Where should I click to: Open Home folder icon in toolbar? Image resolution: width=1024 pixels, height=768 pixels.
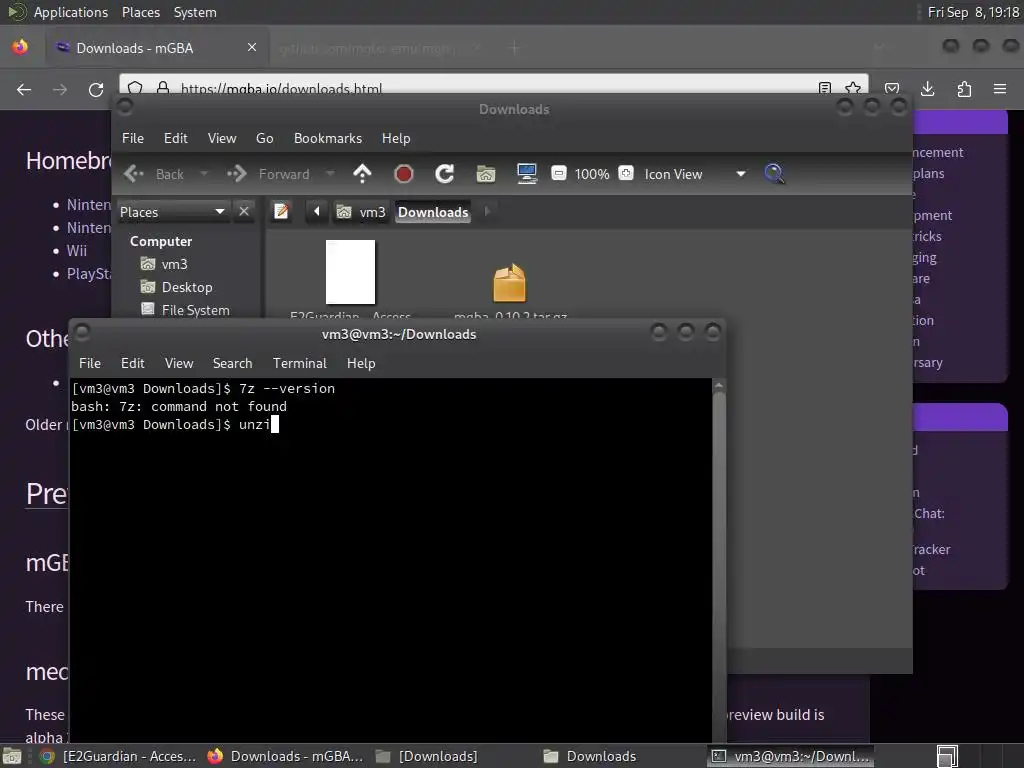[486, 174]
